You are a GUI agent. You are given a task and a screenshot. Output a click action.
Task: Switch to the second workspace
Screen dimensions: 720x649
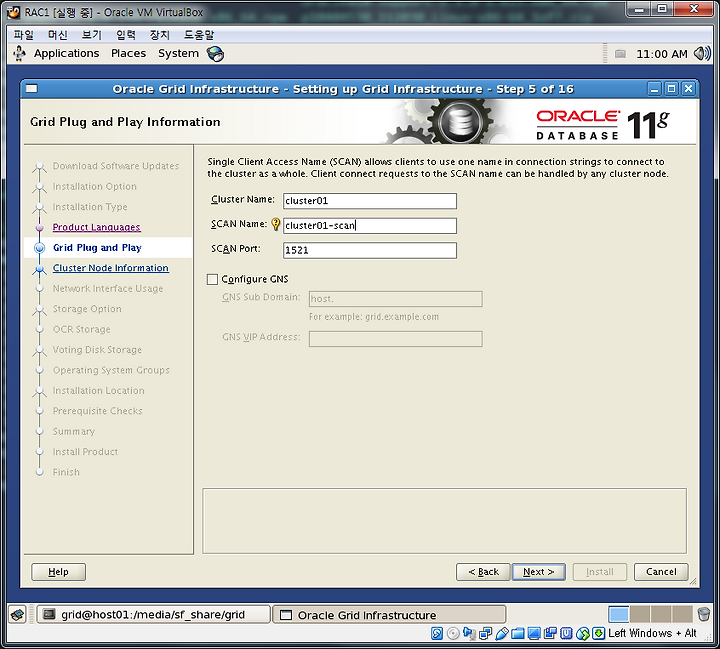click(640, 614)
